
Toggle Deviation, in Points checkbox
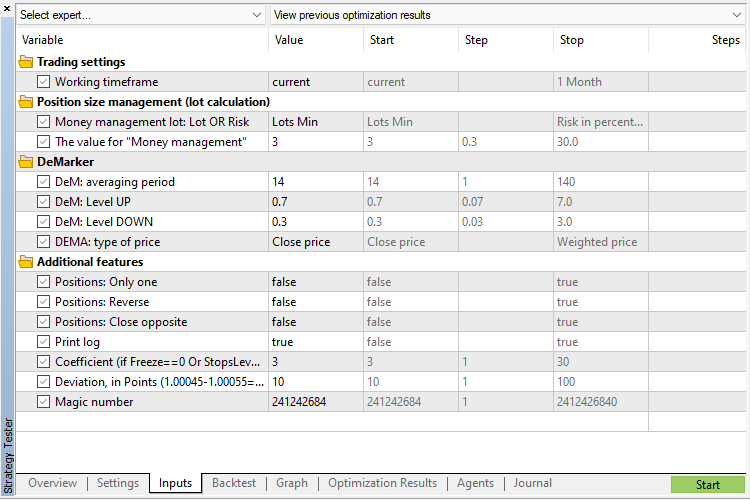coord(43,382)
